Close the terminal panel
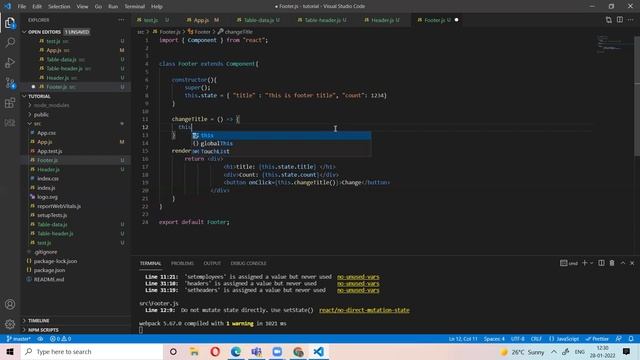This screenshot has width=640, height=360. pos(632,263)
